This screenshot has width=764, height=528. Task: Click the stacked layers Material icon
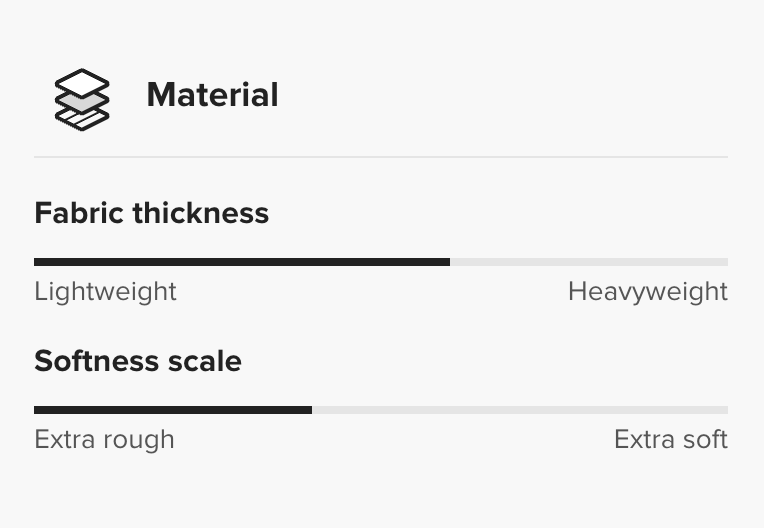point(82,98)
